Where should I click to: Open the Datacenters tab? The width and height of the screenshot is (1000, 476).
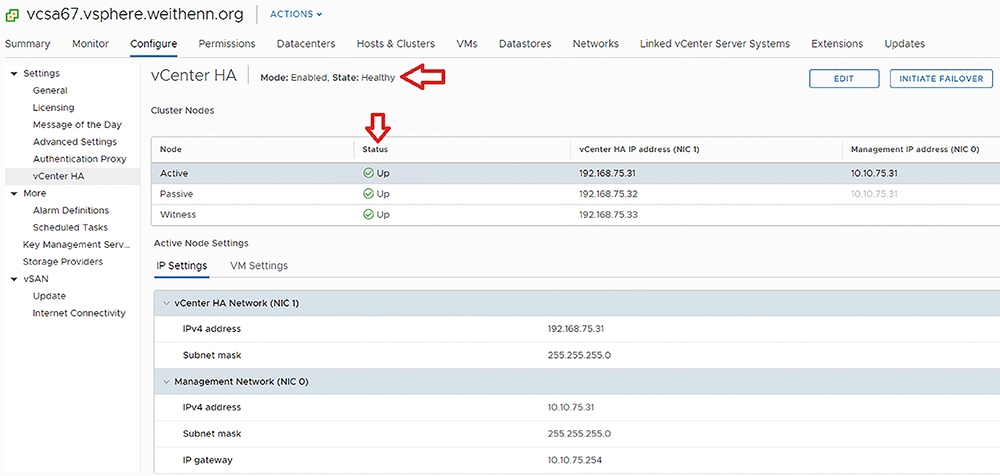[306, 43]
